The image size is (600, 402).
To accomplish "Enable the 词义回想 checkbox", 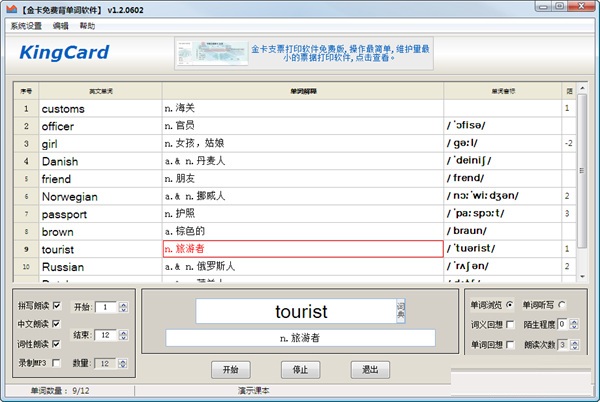I will (510, 324).
